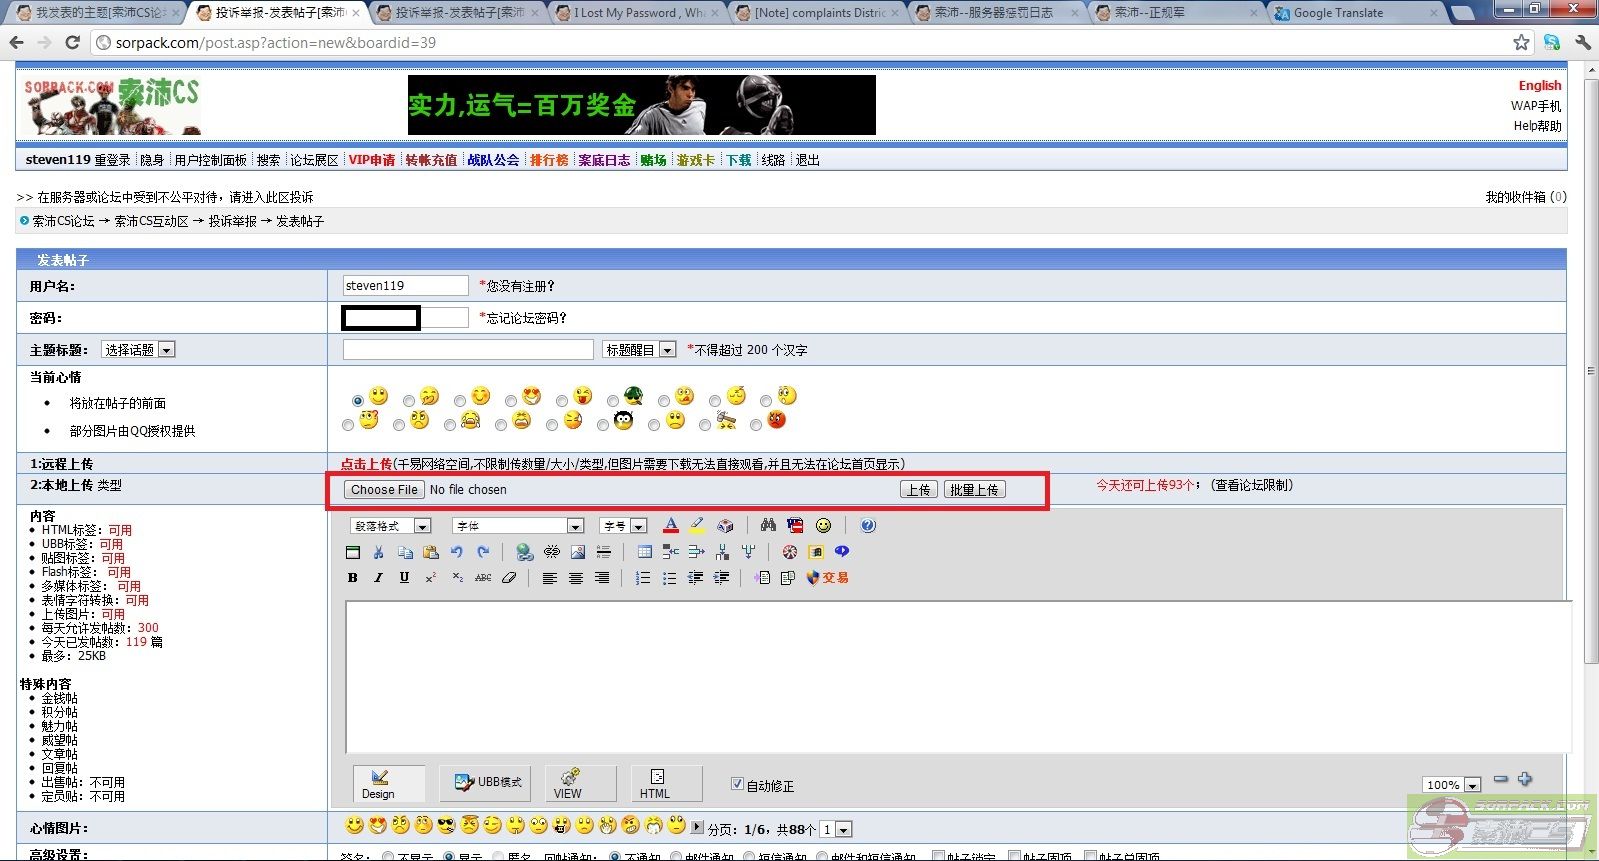Click the Bold formatting icon
The height and width of the screenshot is (861, 1599).
352,578
